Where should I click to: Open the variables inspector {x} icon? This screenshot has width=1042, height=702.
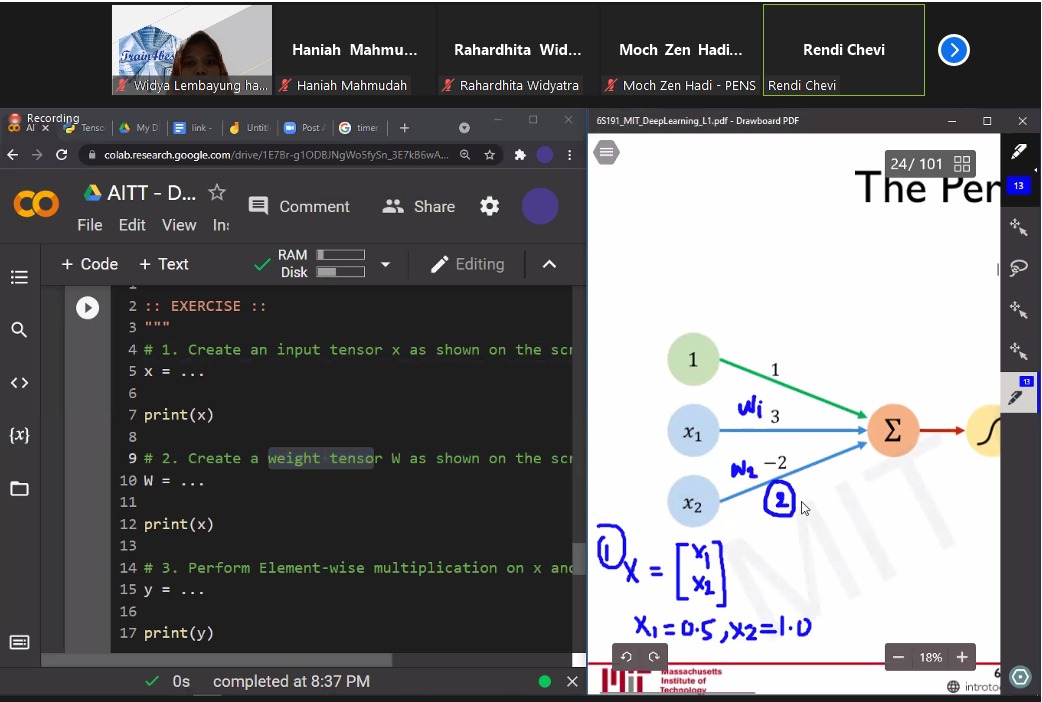point(19,435)
